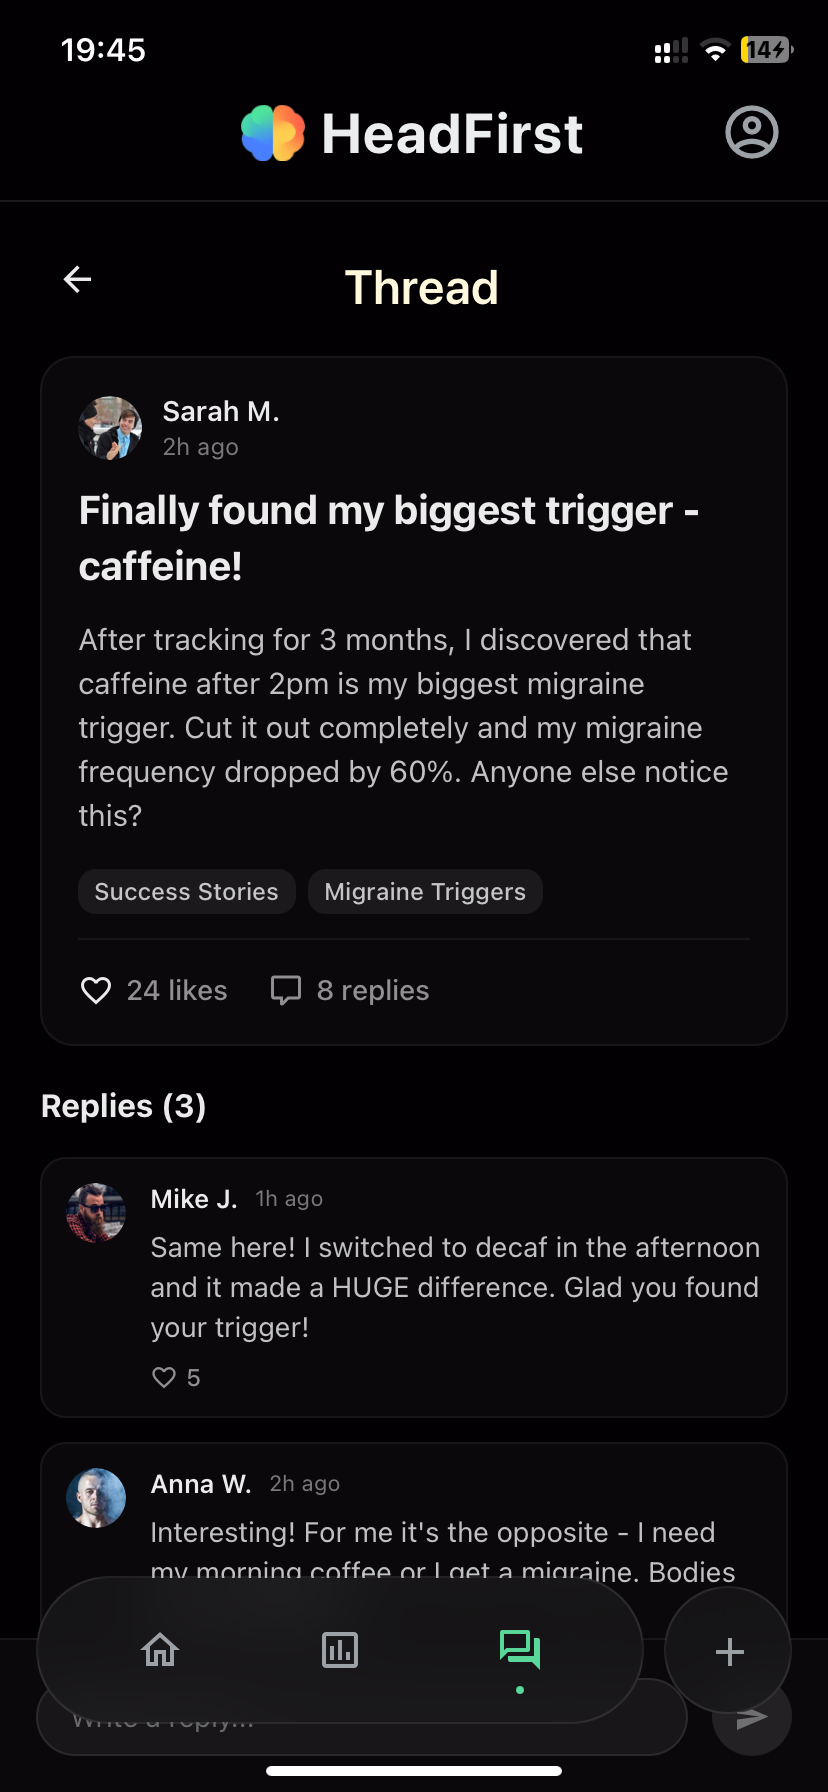Open Sarah M.'s avatar photo
This screenshot has width=828, height=1792.
point(110,428)
